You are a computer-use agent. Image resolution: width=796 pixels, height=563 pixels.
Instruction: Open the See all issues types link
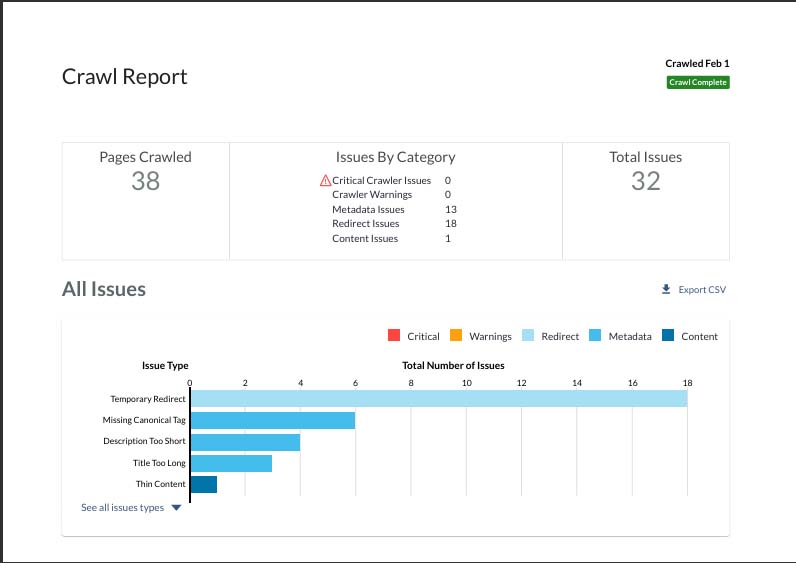click(x=122, y=508)
